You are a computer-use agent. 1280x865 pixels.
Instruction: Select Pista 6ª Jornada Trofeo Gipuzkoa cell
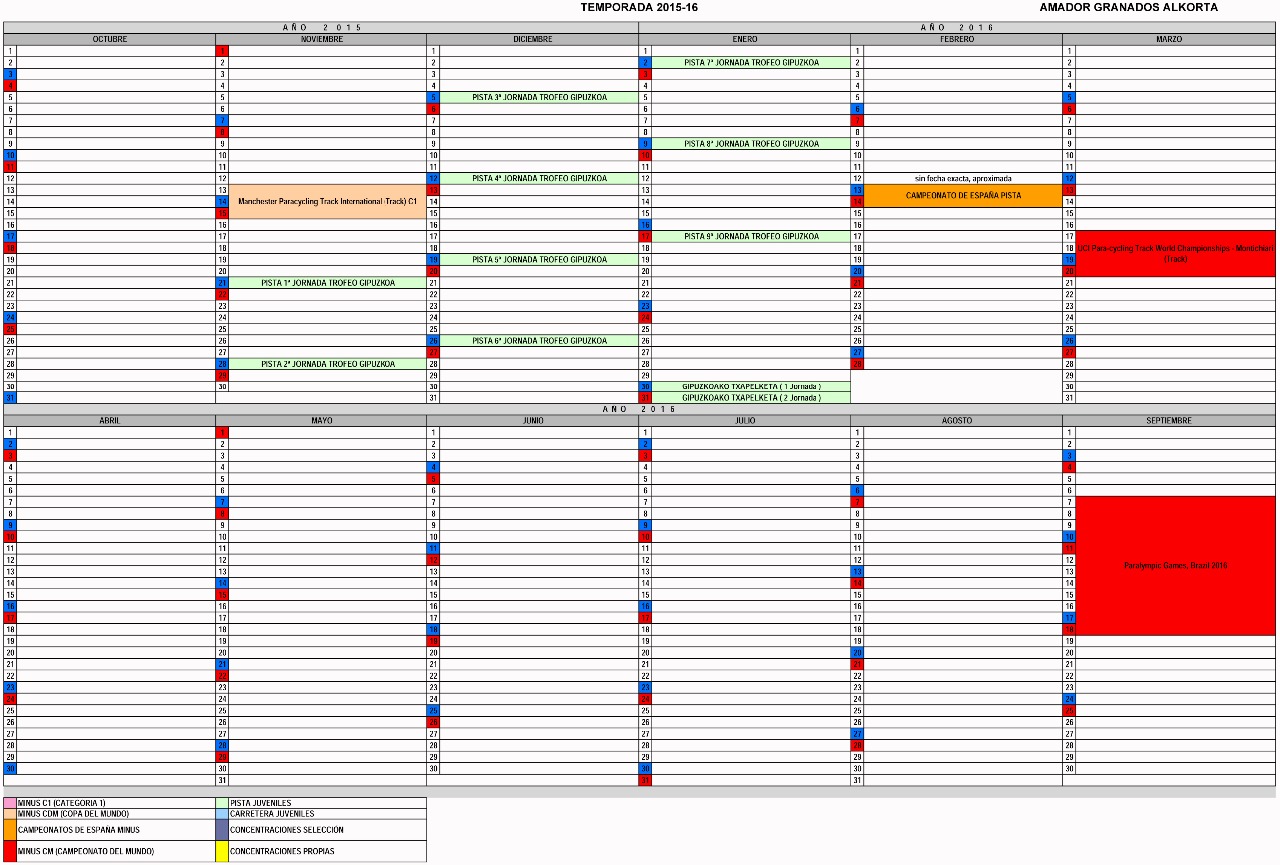pos(539,341)
